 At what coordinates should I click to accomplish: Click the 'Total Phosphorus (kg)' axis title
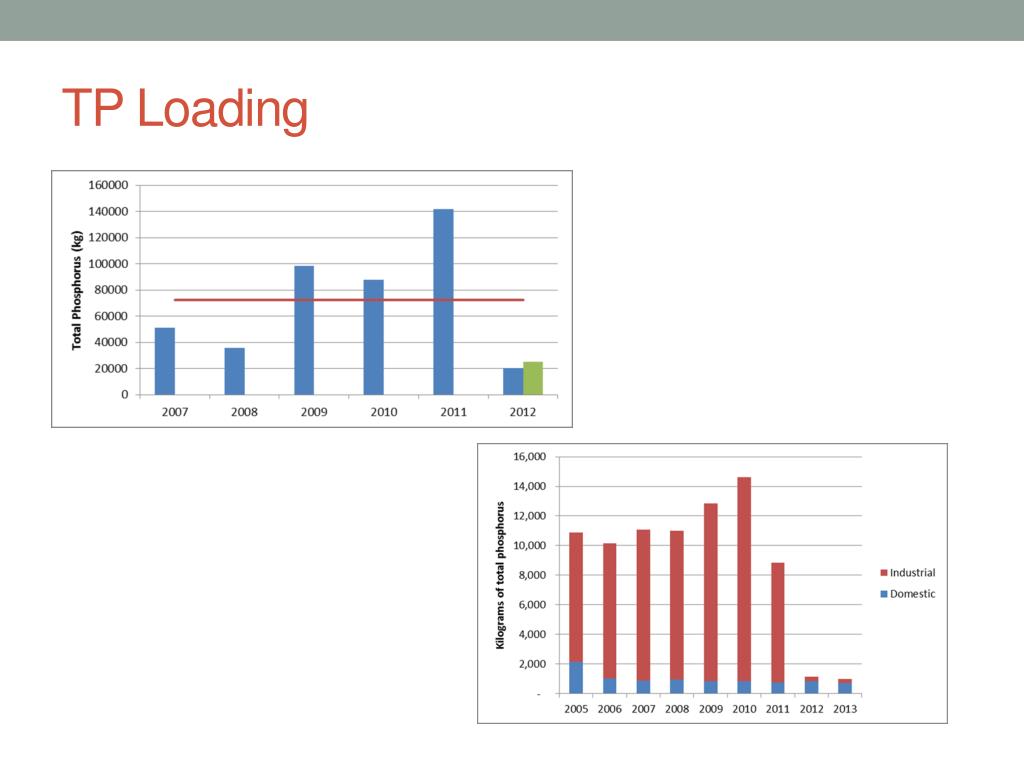coord(76,291)
